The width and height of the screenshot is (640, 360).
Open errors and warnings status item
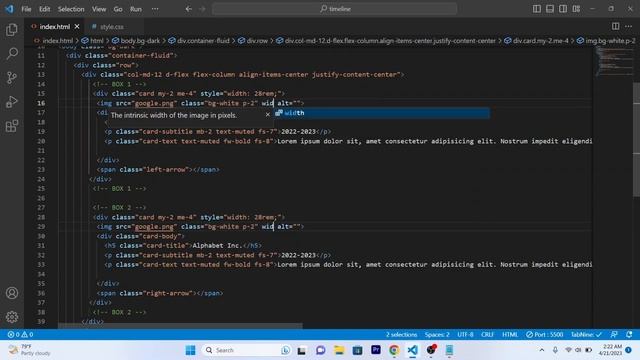pyautogui.click(x=20, y=334)
